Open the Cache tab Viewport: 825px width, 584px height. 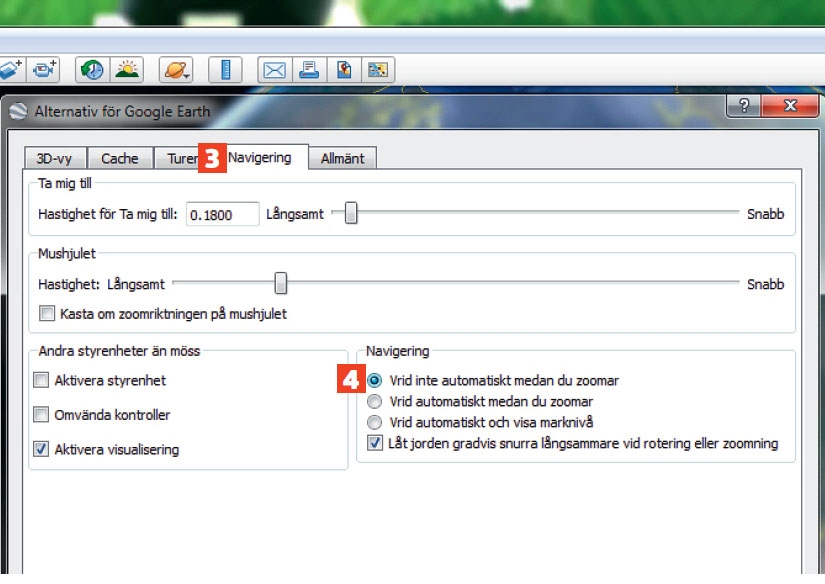point(120,158)
